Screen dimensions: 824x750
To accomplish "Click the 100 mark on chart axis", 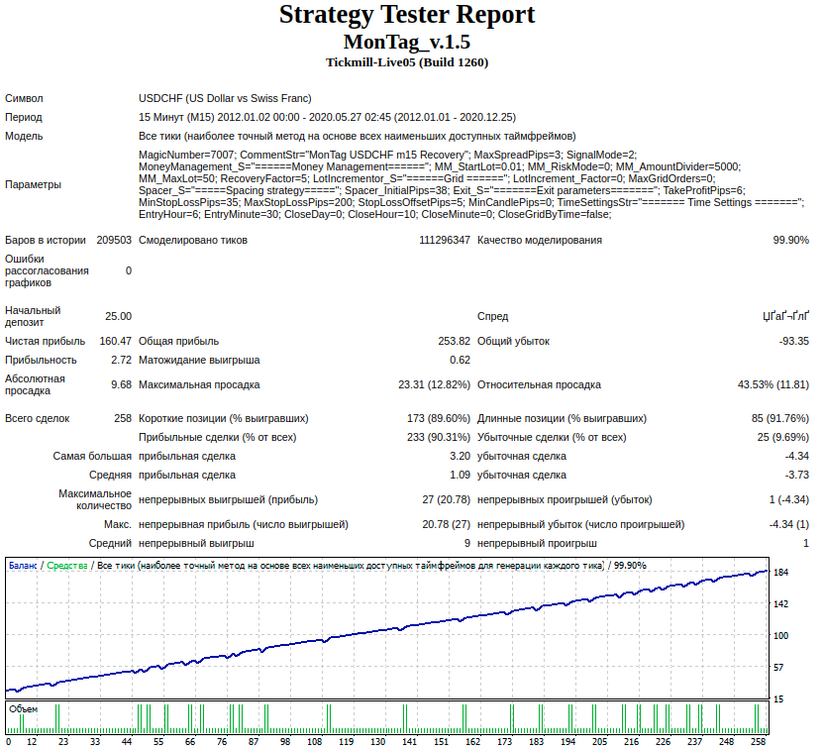I will coord(781,636).
